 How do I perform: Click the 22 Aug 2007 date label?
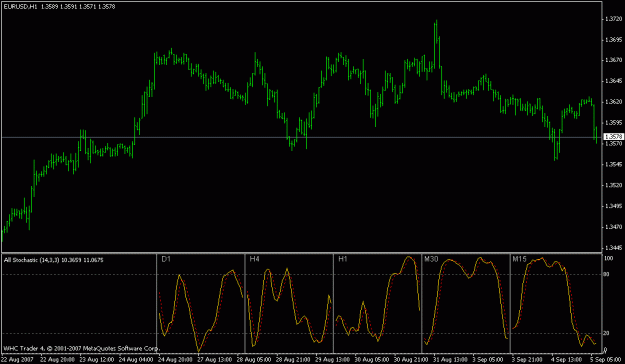point(17,360)
